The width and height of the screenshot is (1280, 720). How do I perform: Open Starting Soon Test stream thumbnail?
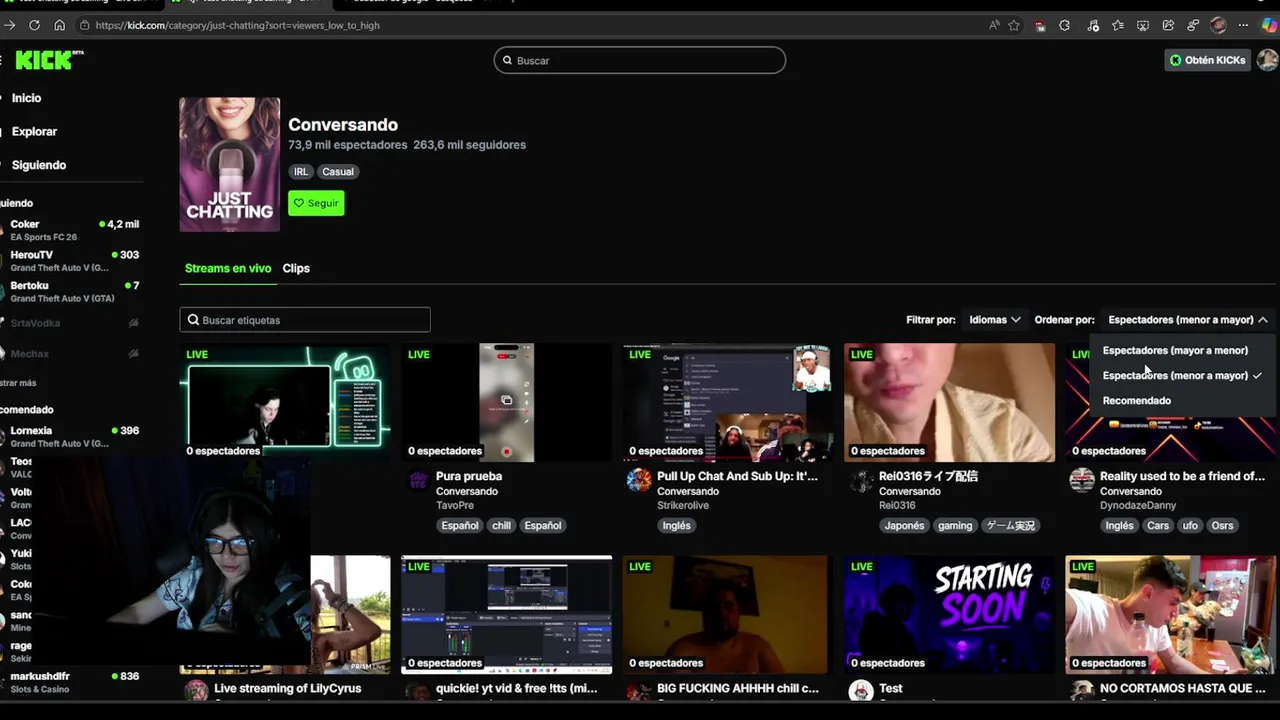point(949,615)
